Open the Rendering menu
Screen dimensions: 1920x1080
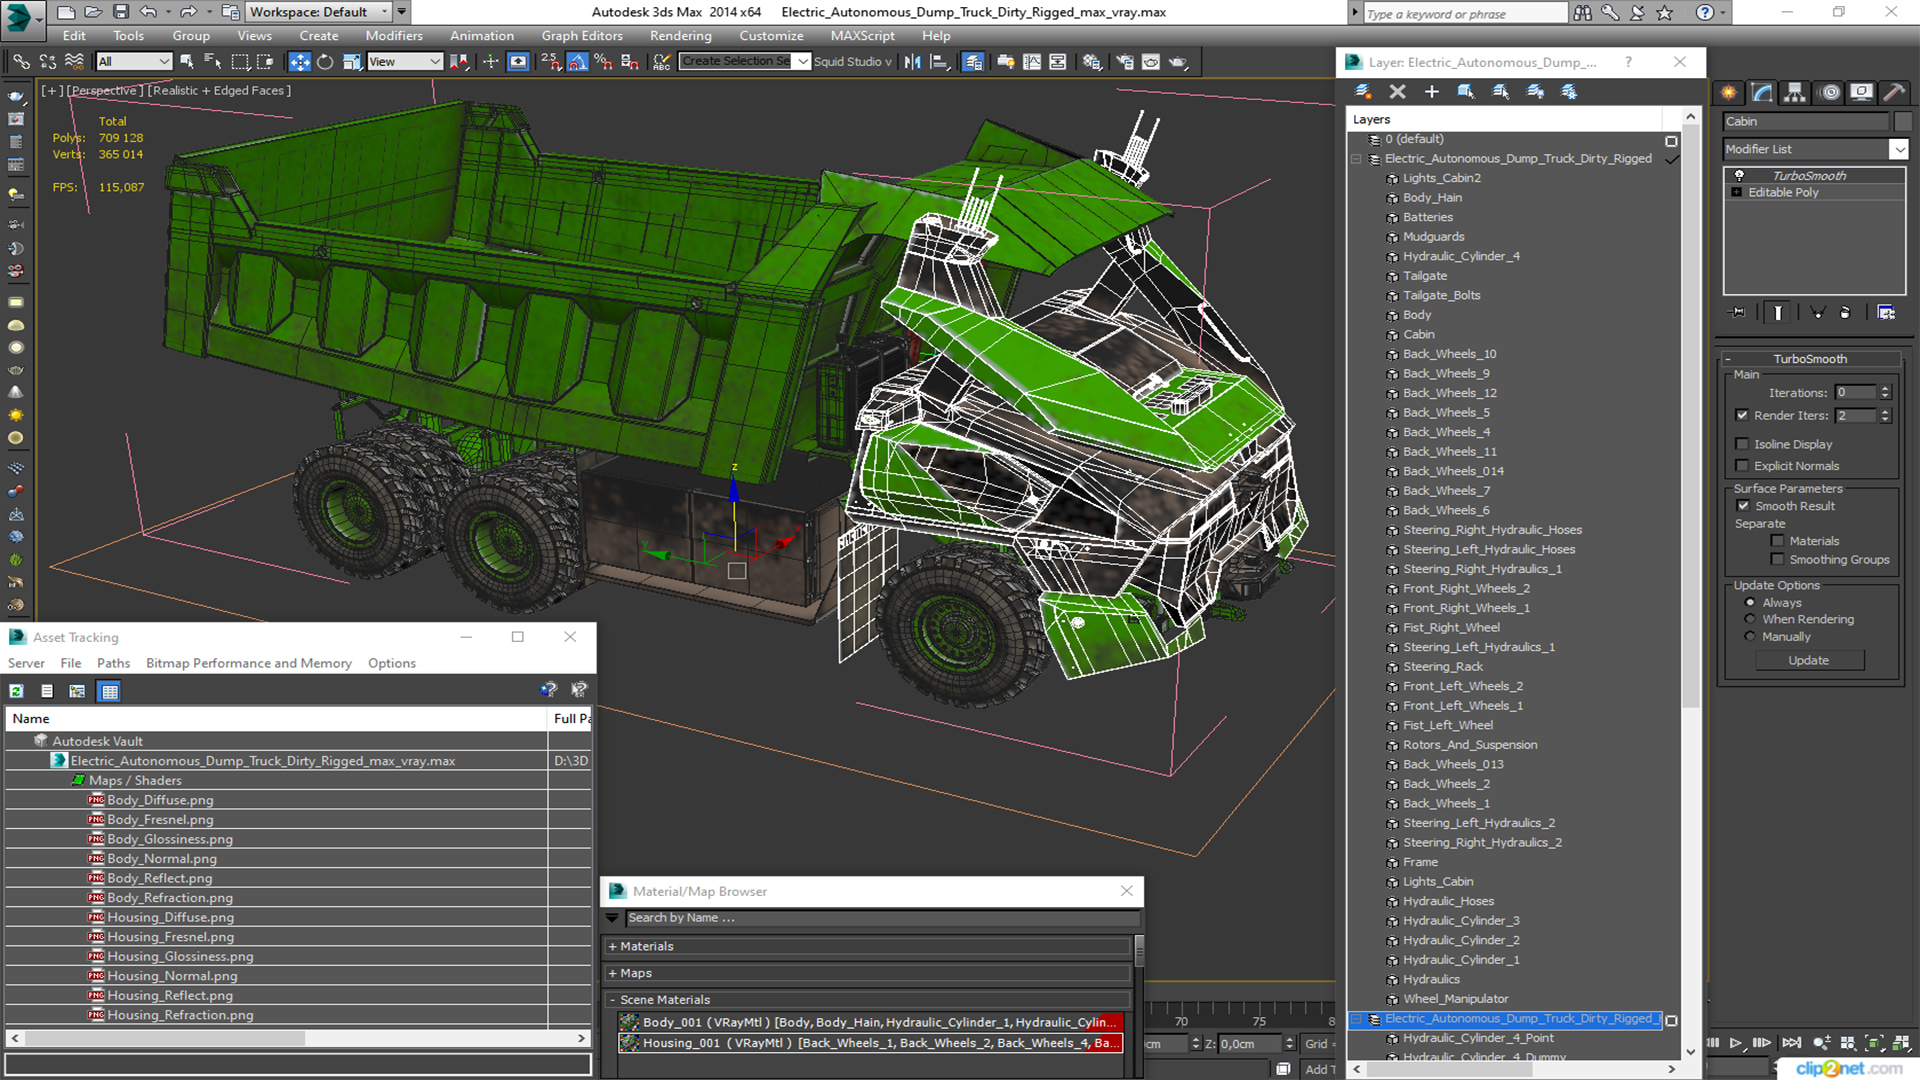[680, 35]
